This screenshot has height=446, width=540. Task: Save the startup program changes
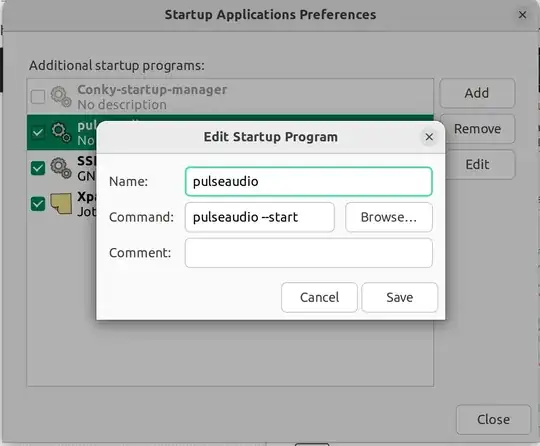(x=399, y=298)
